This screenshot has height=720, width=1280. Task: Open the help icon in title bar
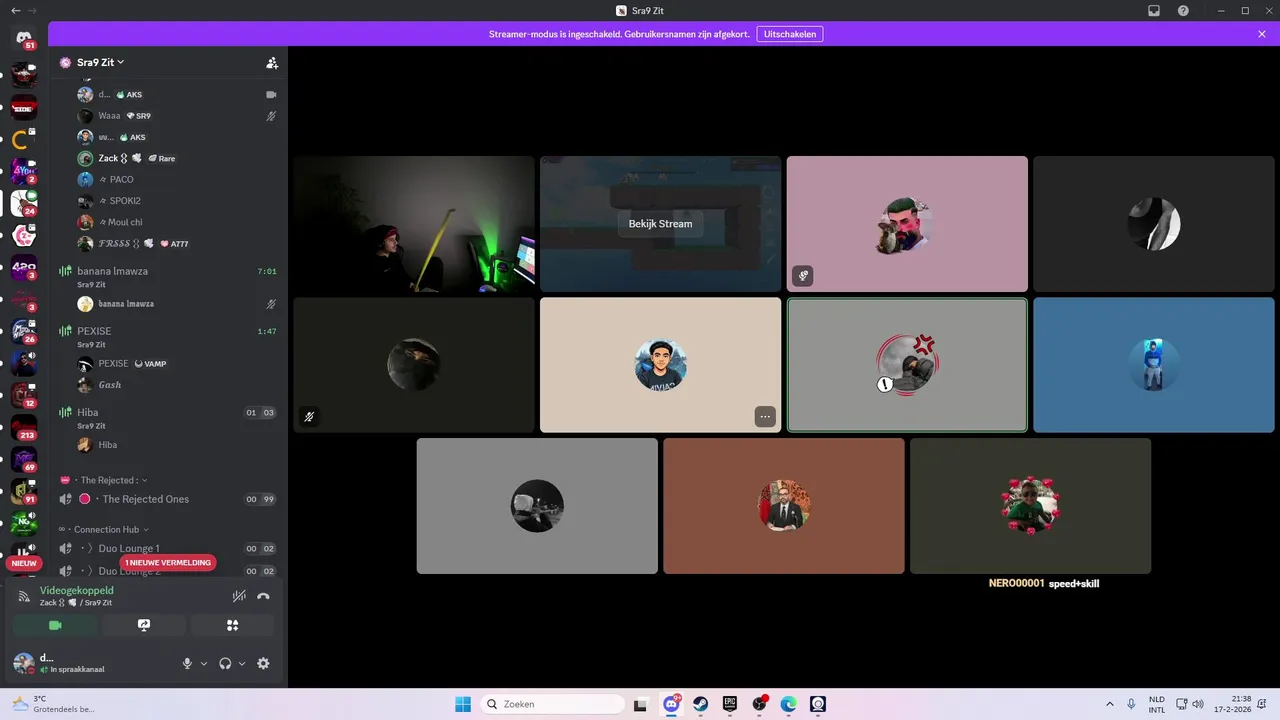click(x=1183, y=10)
